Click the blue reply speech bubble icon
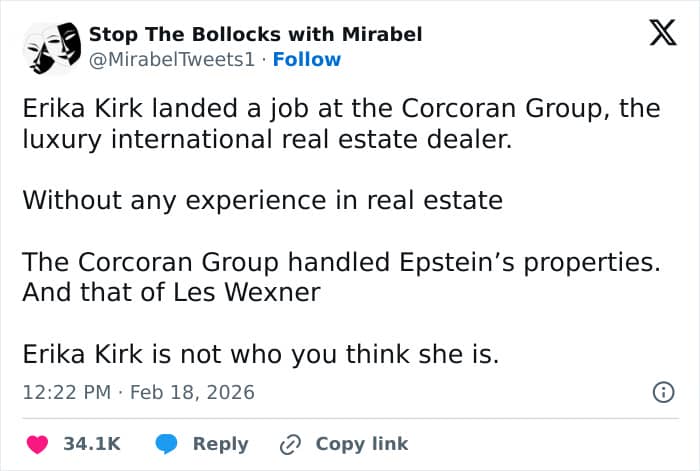Image resolution: width=700 pixels, height=471 pixels. (166, 444)
